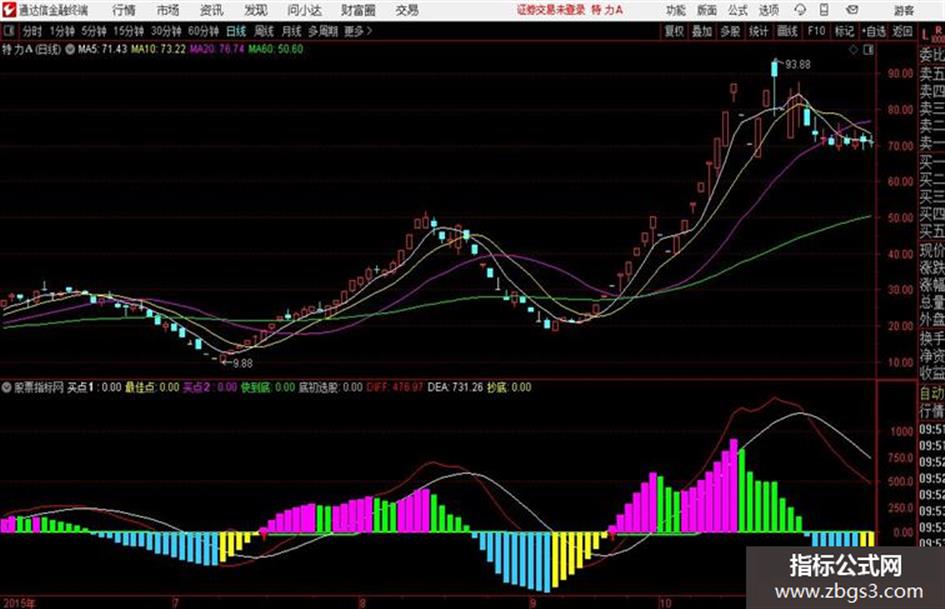
Task: Open the 财富圈 menu
Action: pos(358,10)
